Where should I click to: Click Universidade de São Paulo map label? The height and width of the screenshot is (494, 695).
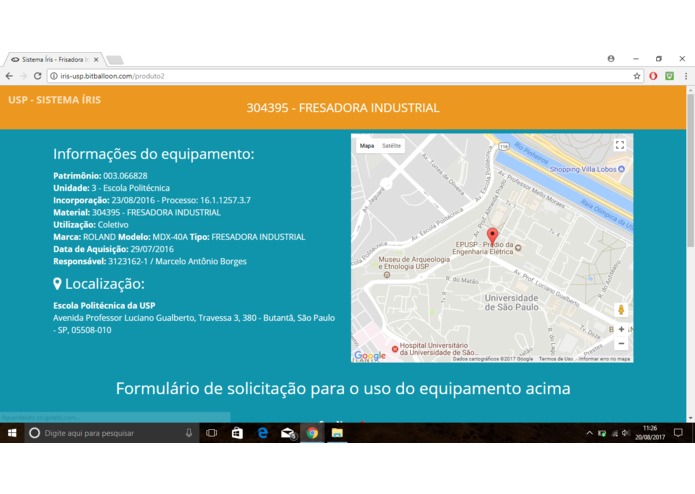point(511,302)
